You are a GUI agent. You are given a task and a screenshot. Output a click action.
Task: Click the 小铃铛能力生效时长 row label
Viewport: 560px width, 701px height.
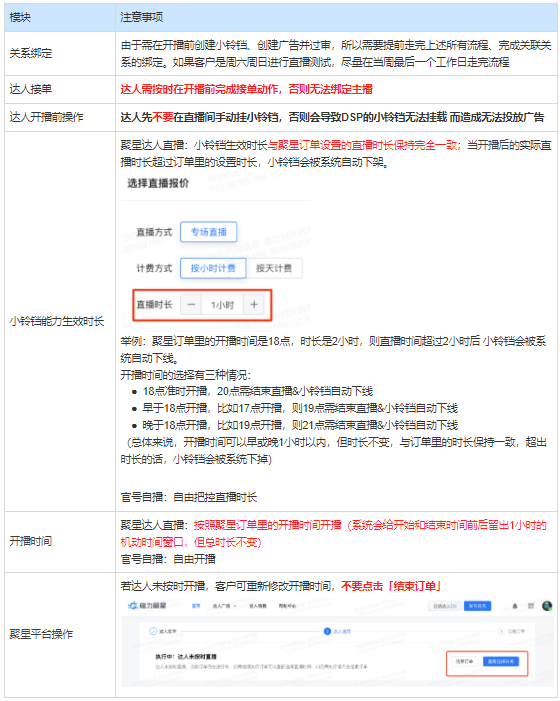coord(57,321)
